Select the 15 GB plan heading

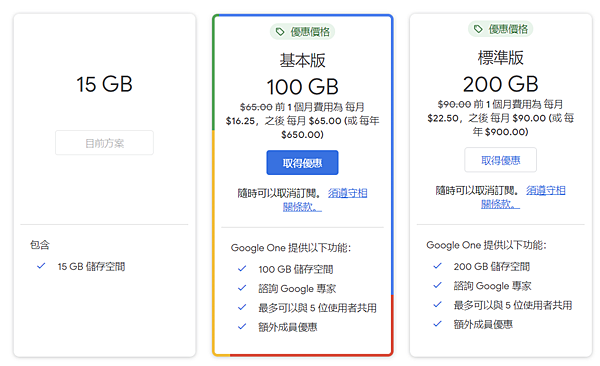[x=104, y=84]
